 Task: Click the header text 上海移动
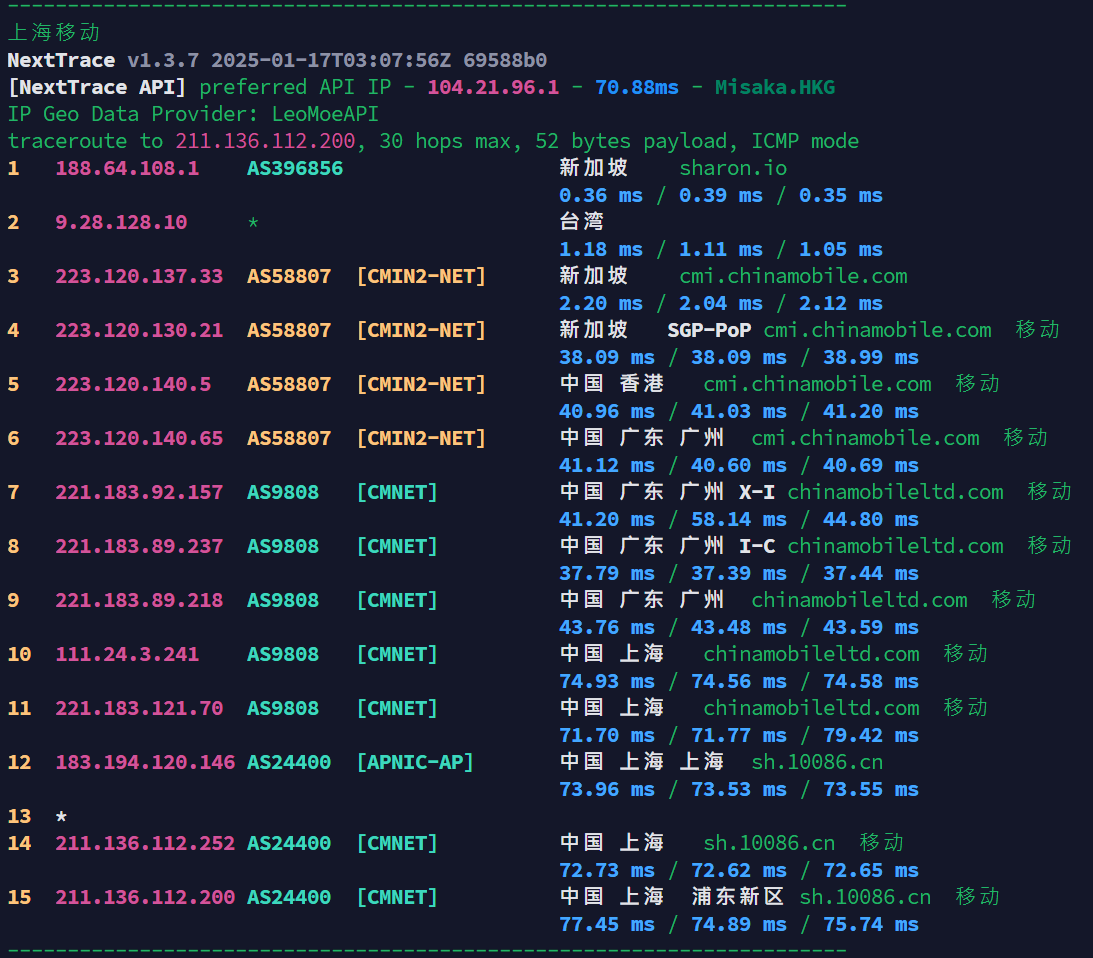pos(54,32)
